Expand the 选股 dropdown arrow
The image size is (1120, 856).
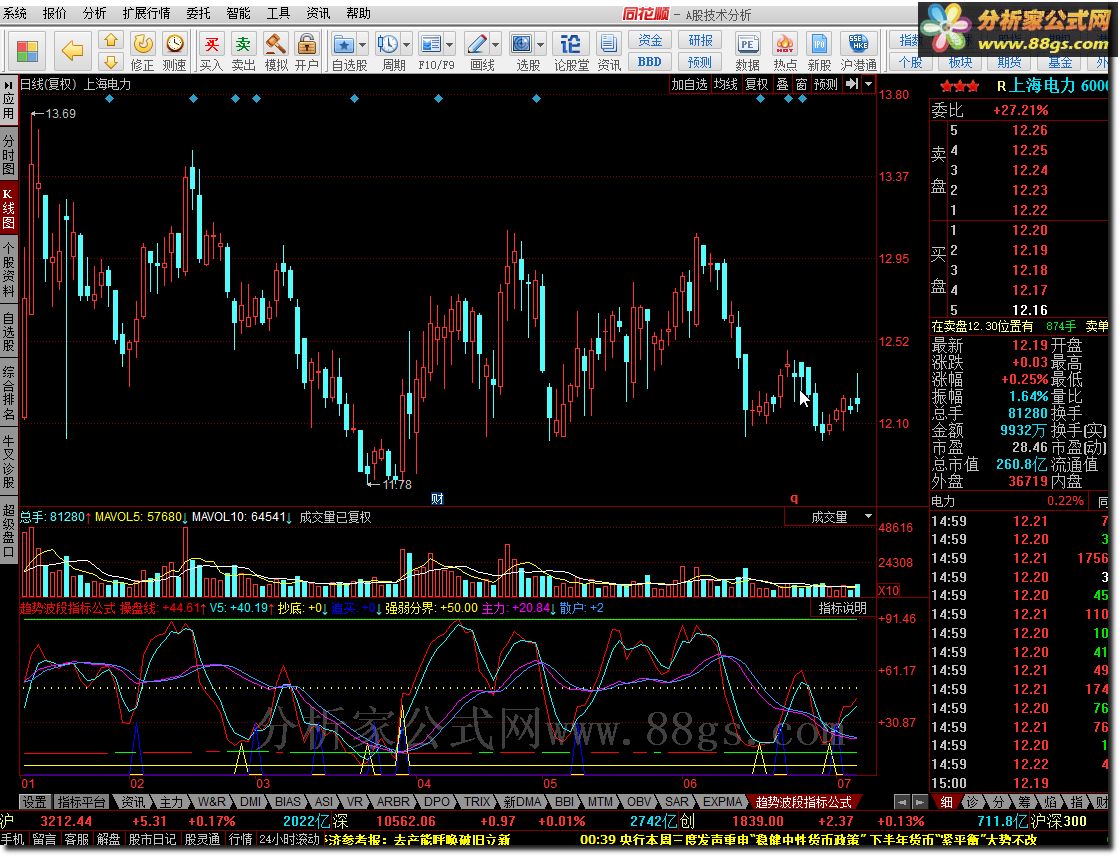(540, 44)
